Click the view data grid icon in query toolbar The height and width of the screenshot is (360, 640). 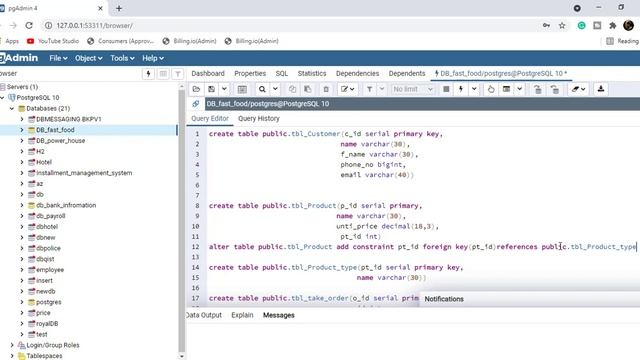click(242, 89)
